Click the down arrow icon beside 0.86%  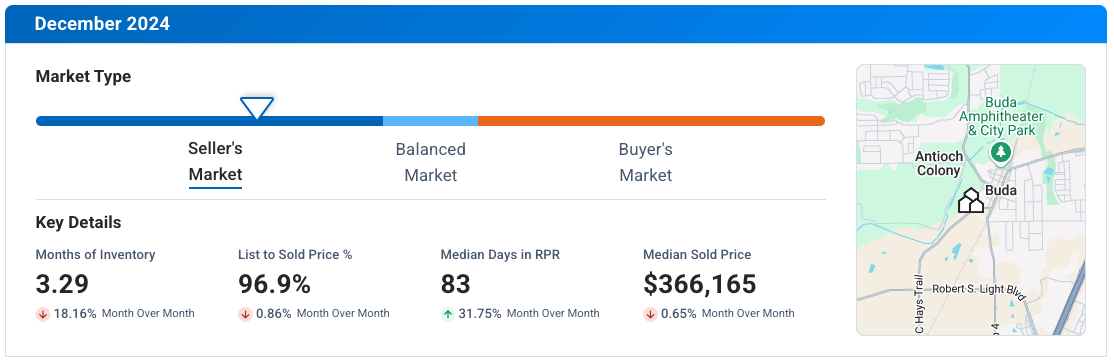[245, 314]
